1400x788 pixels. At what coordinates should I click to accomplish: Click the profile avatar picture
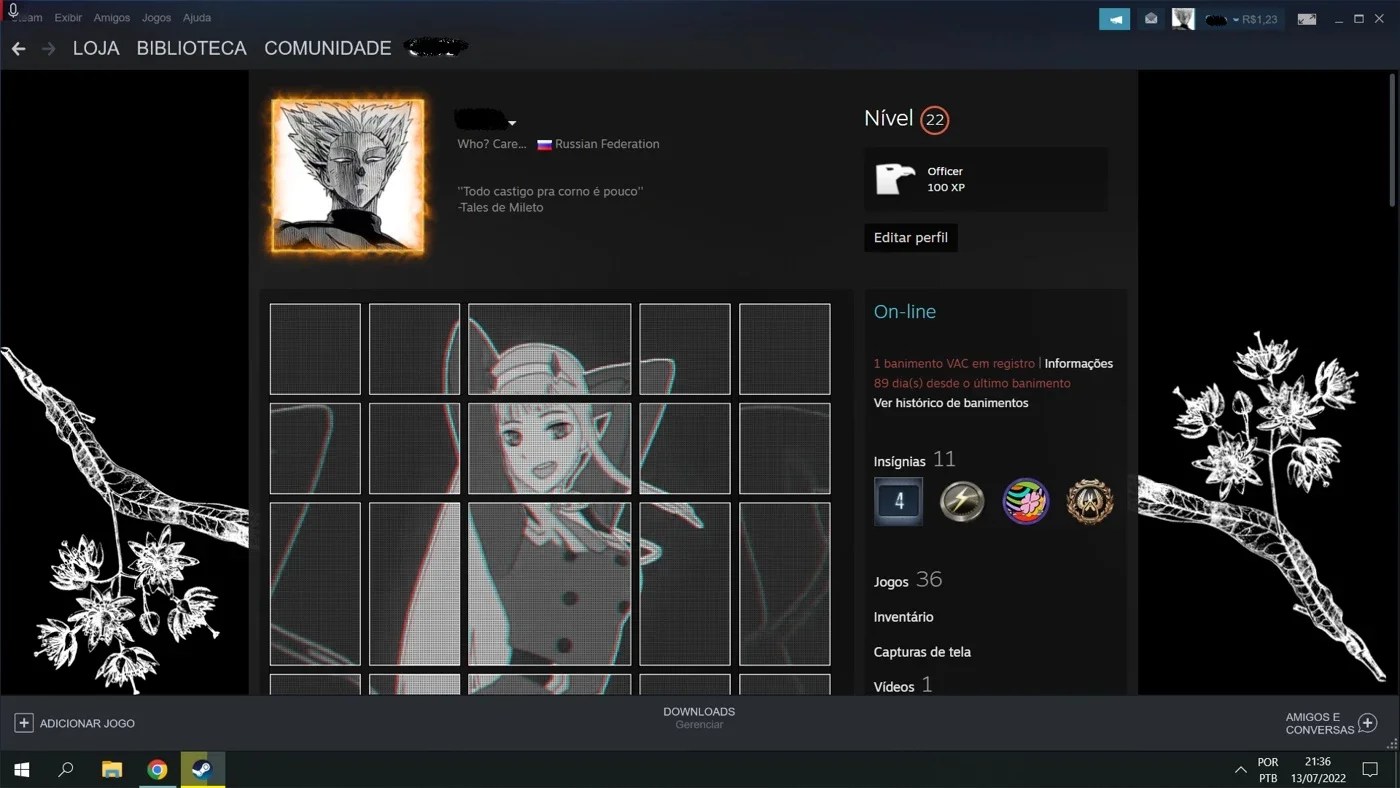pos(348,175)
